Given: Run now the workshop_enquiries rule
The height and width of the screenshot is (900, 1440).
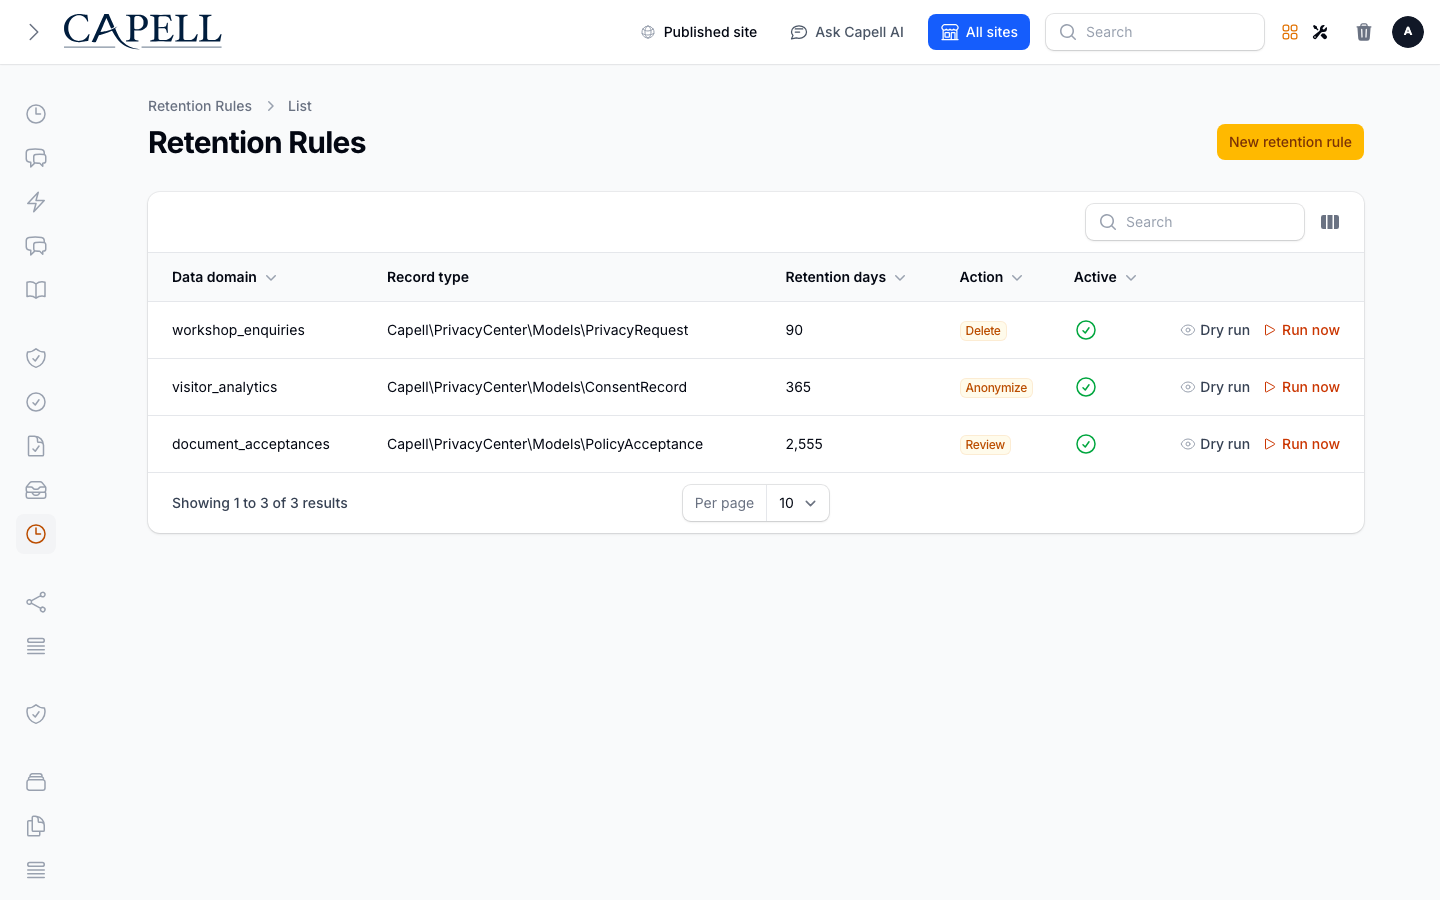Looking at the screenshot, I should (1301, 330).
